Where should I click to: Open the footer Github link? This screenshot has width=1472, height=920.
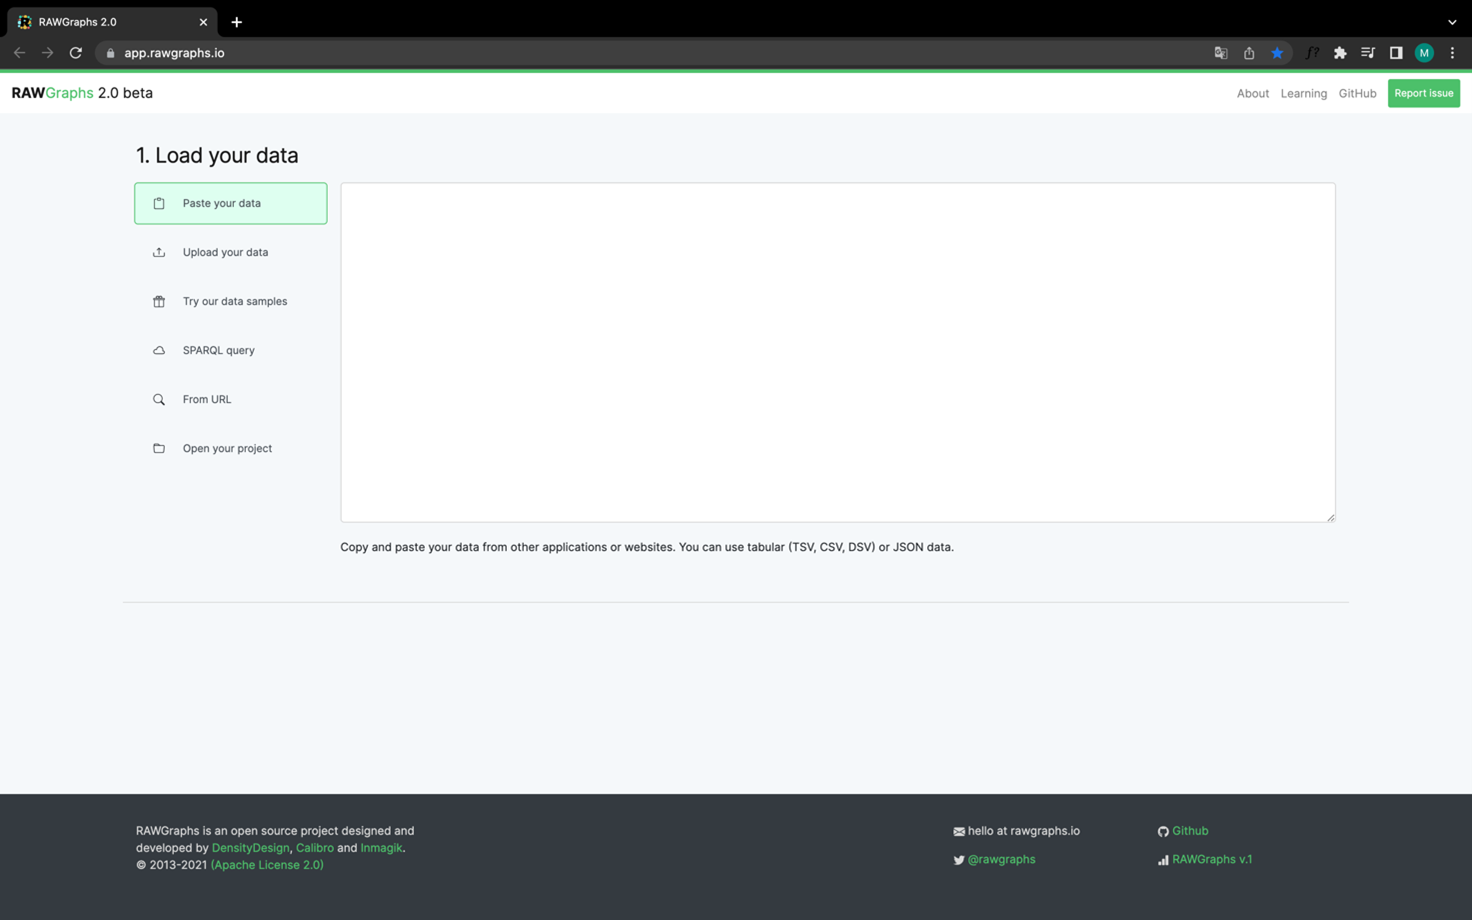(x=1190, y=831)
